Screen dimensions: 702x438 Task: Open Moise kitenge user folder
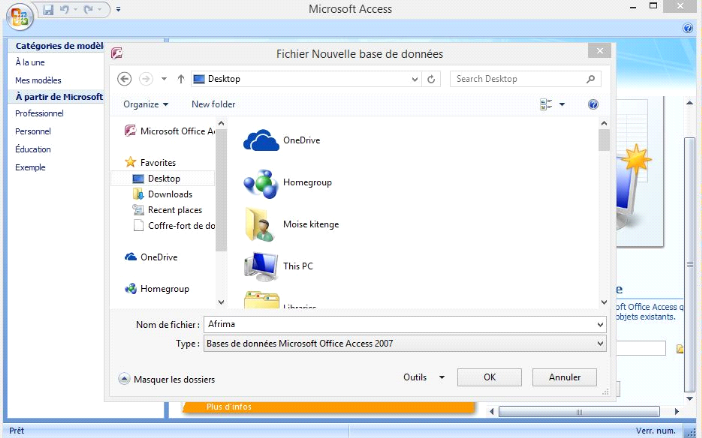coord(310,224)
